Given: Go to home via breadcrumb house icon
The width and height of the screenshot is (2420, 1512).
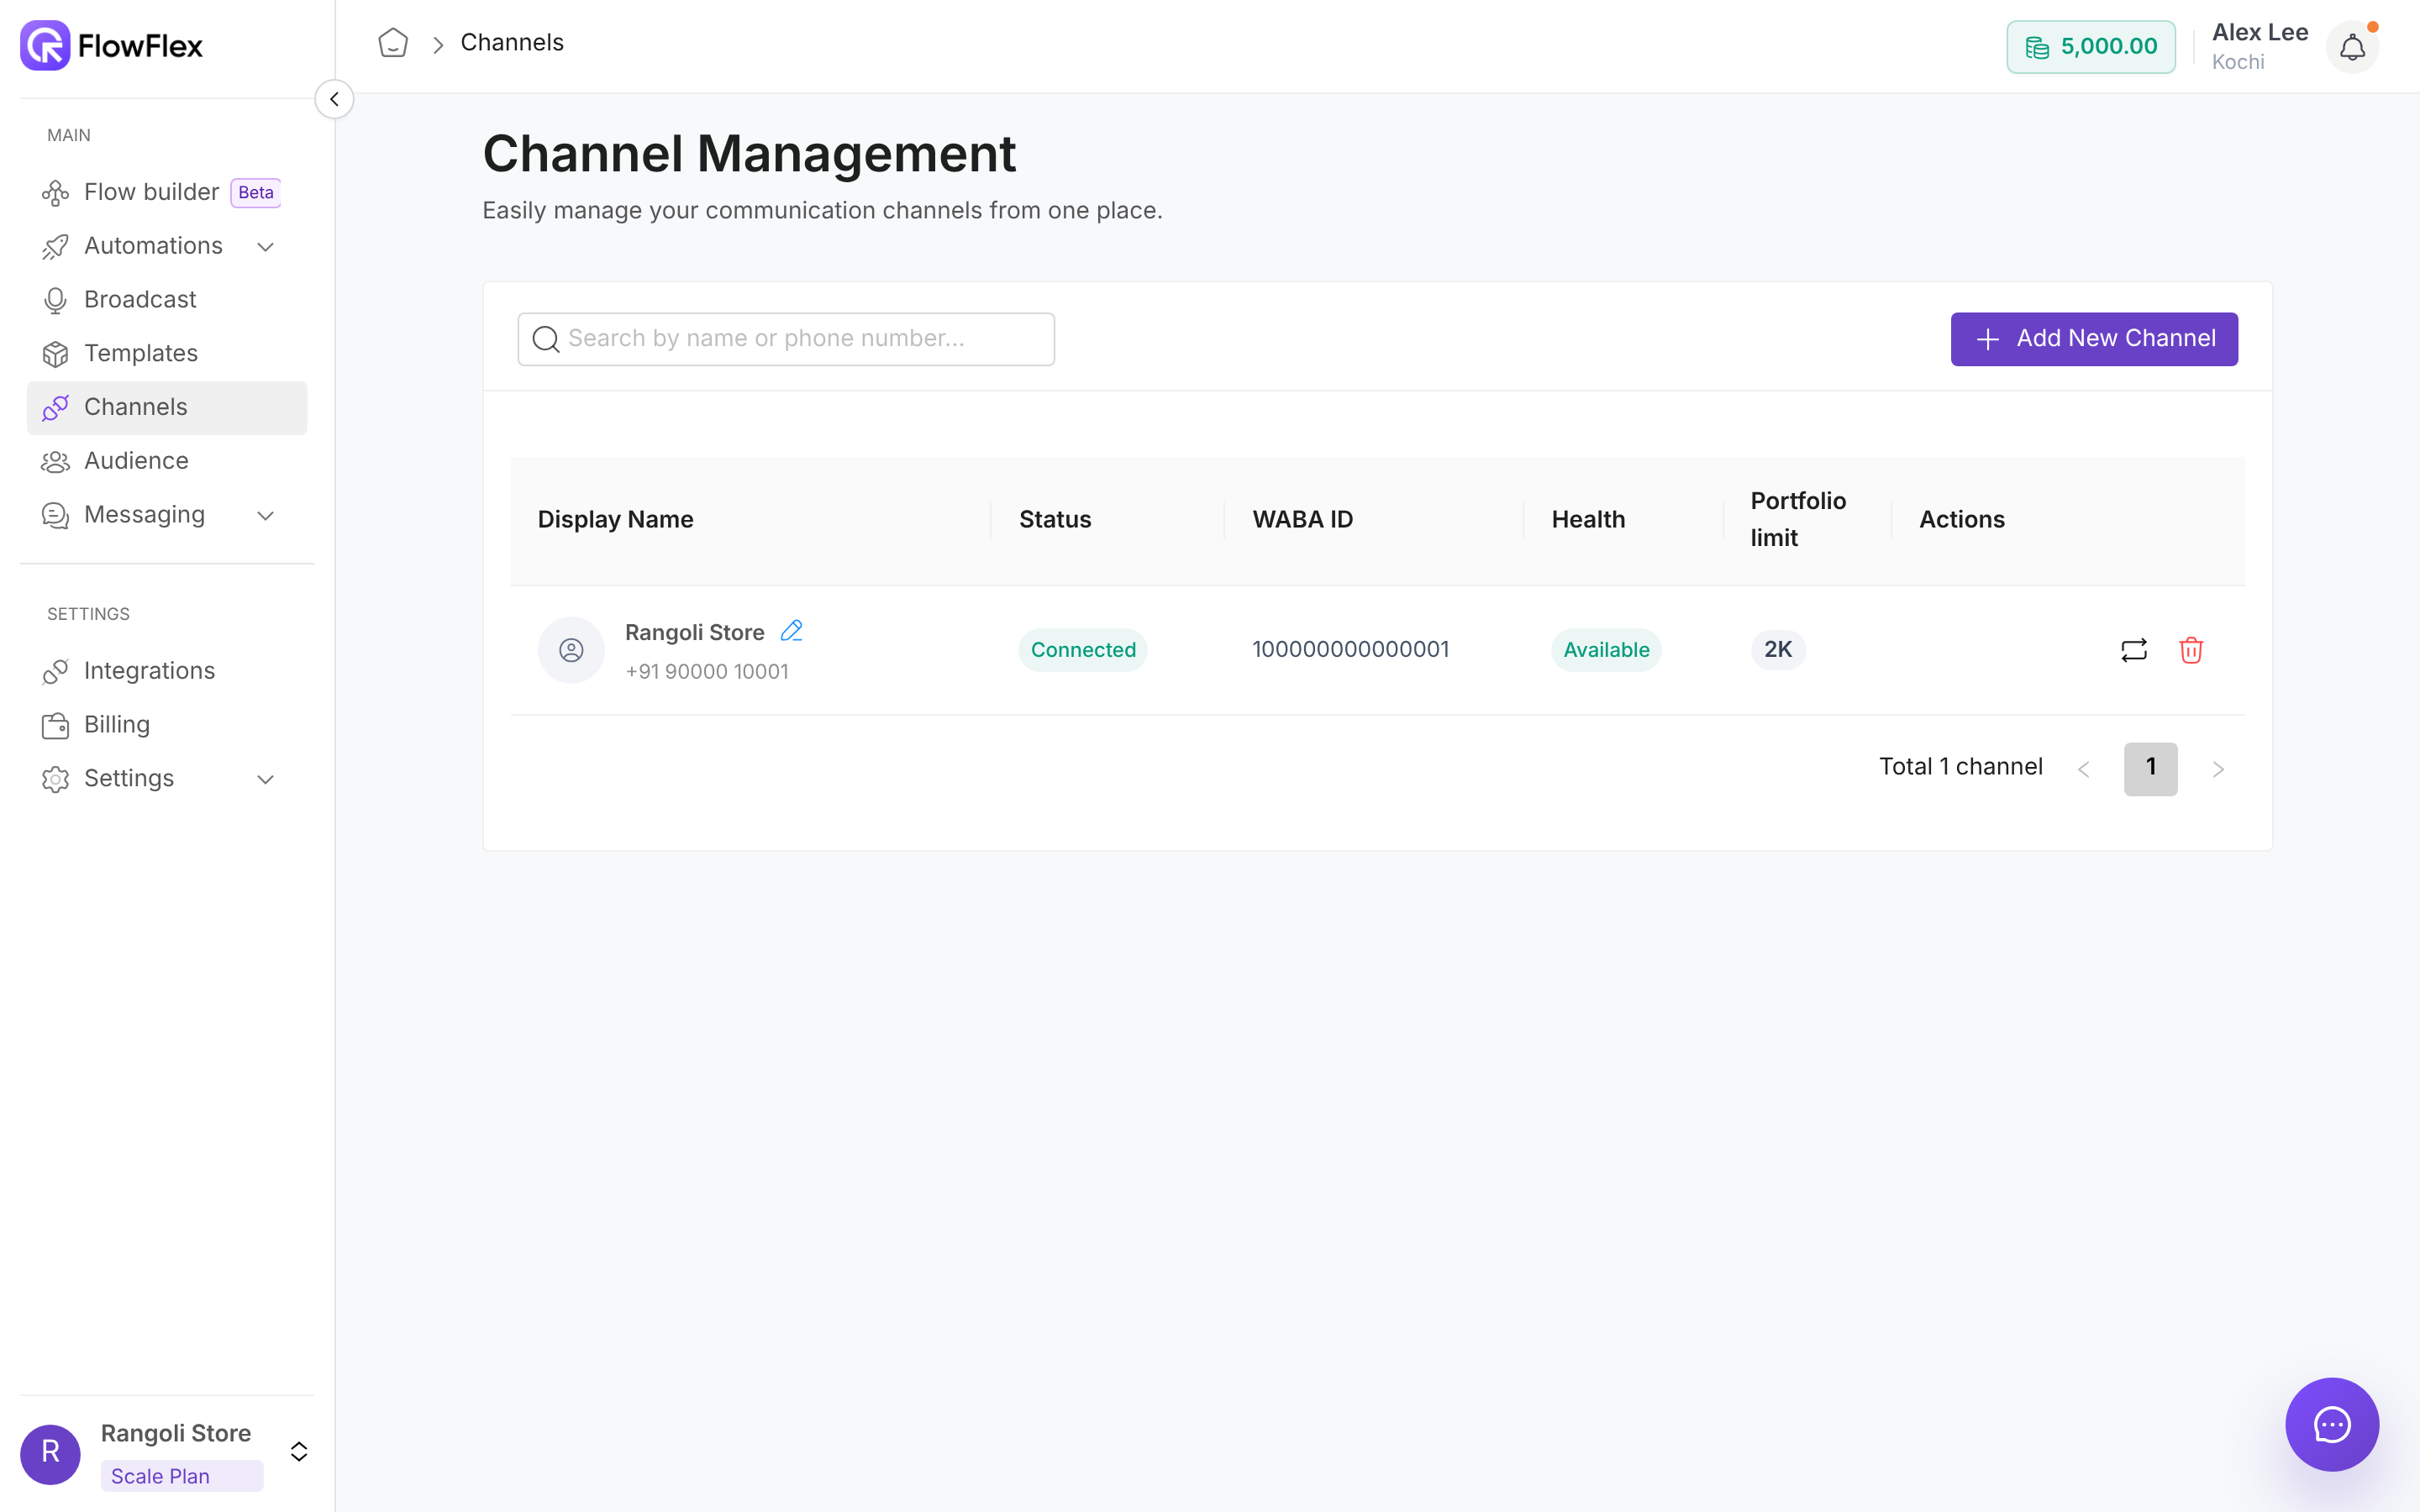Looking at the screenshot, I should [x=393, y=43].
